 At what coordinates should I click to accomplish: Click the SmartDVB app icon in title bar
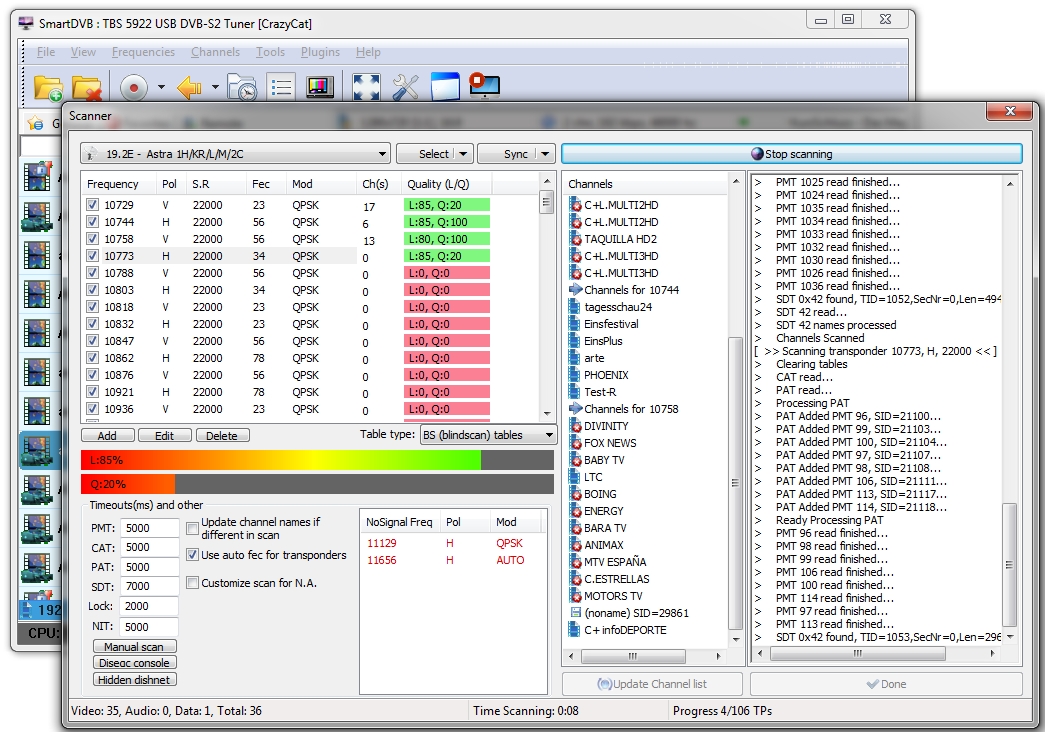click(x=26, y=24)
